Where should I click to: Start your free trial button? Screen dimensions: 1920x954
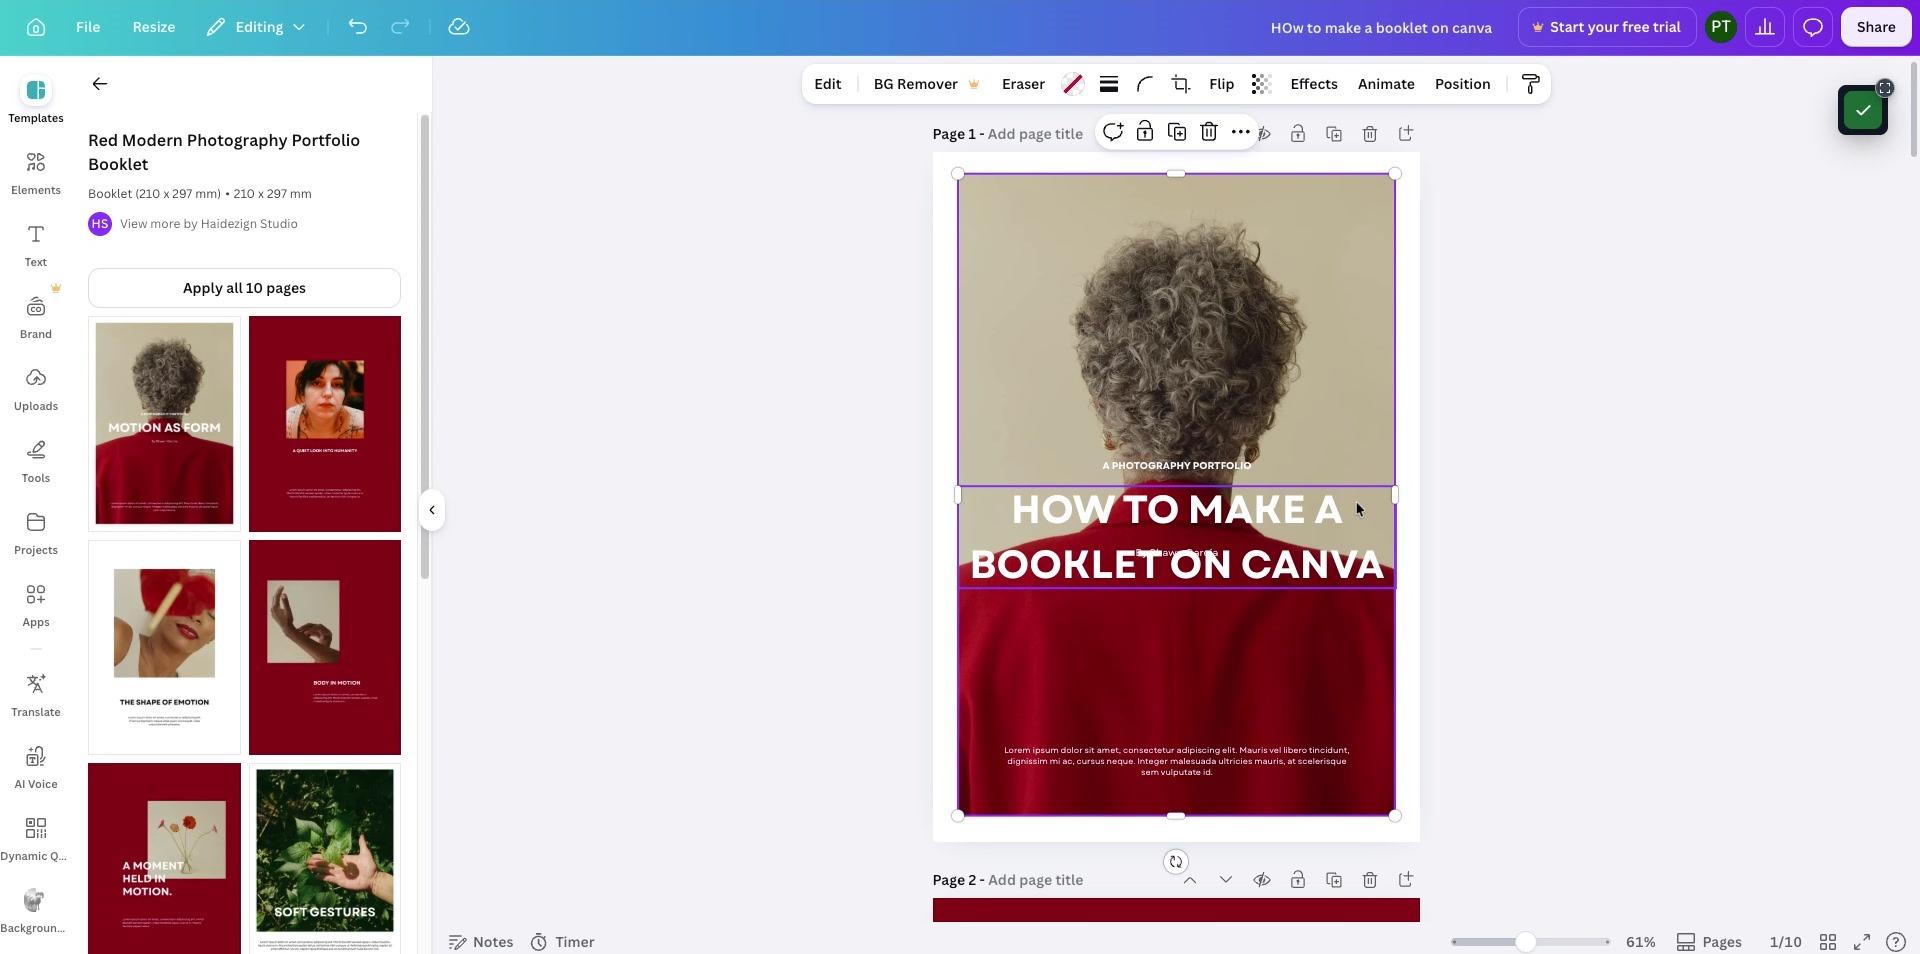pyautogui.click(x=1606, y=27)
